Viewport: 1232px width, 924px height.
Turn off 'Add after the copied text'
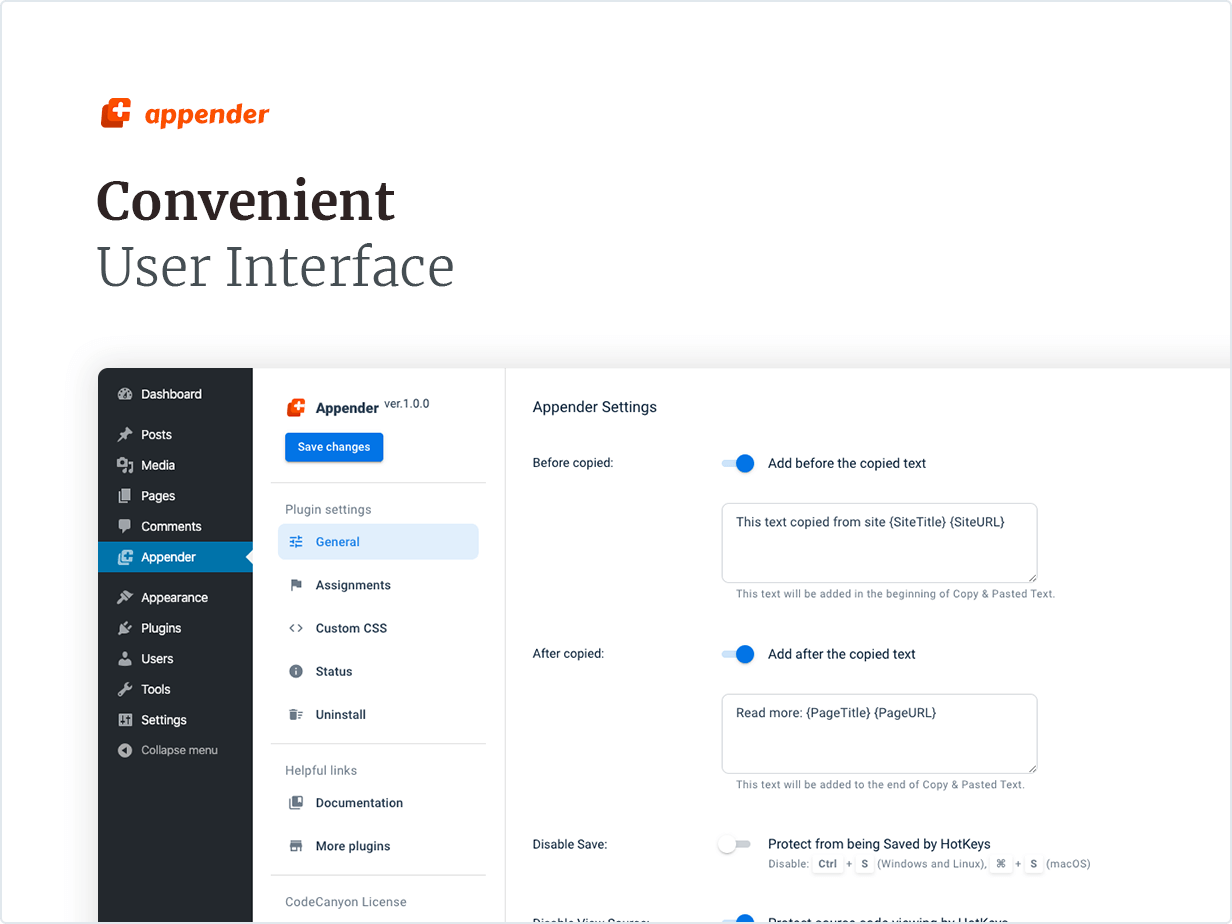click(x=737, y=654)
